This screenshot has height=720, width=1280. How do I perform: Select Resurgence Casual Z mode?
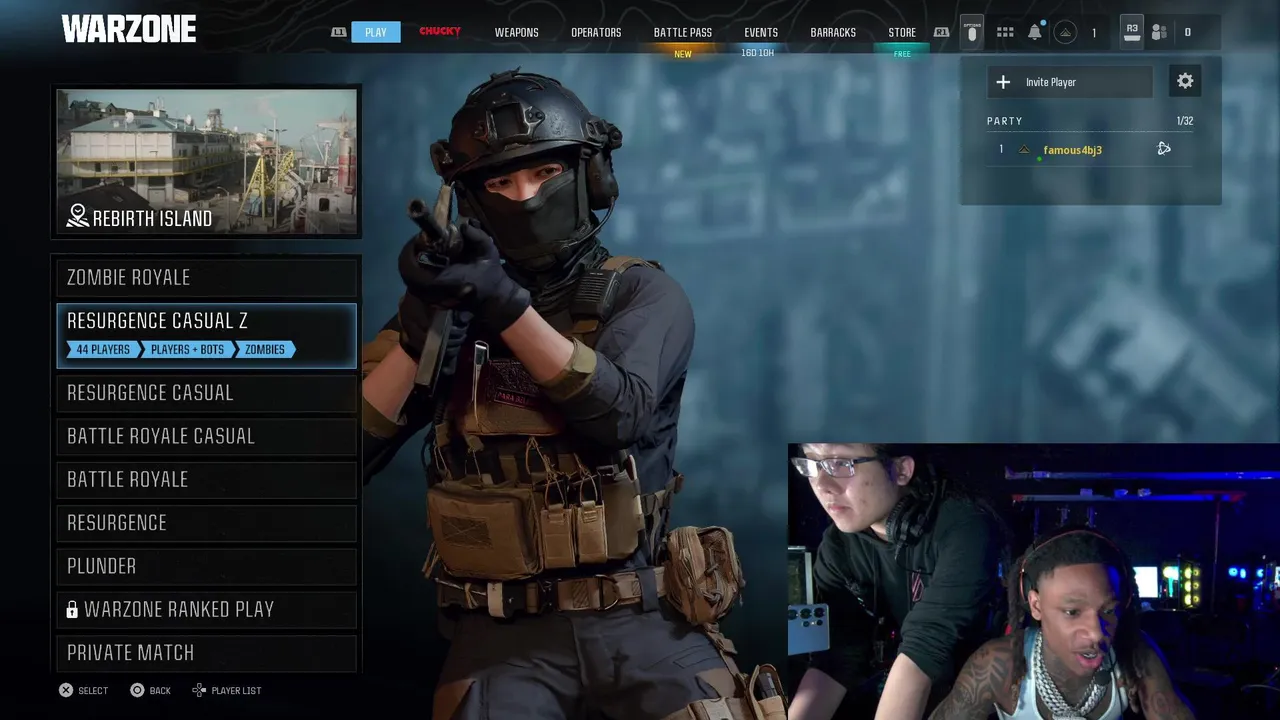(x=207, y=335)
